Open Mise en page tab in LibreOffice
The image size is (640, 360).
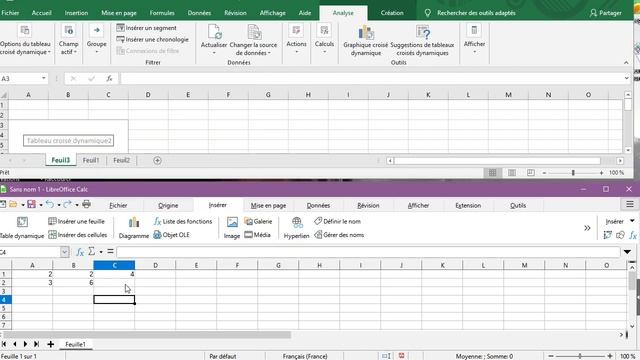268,205
